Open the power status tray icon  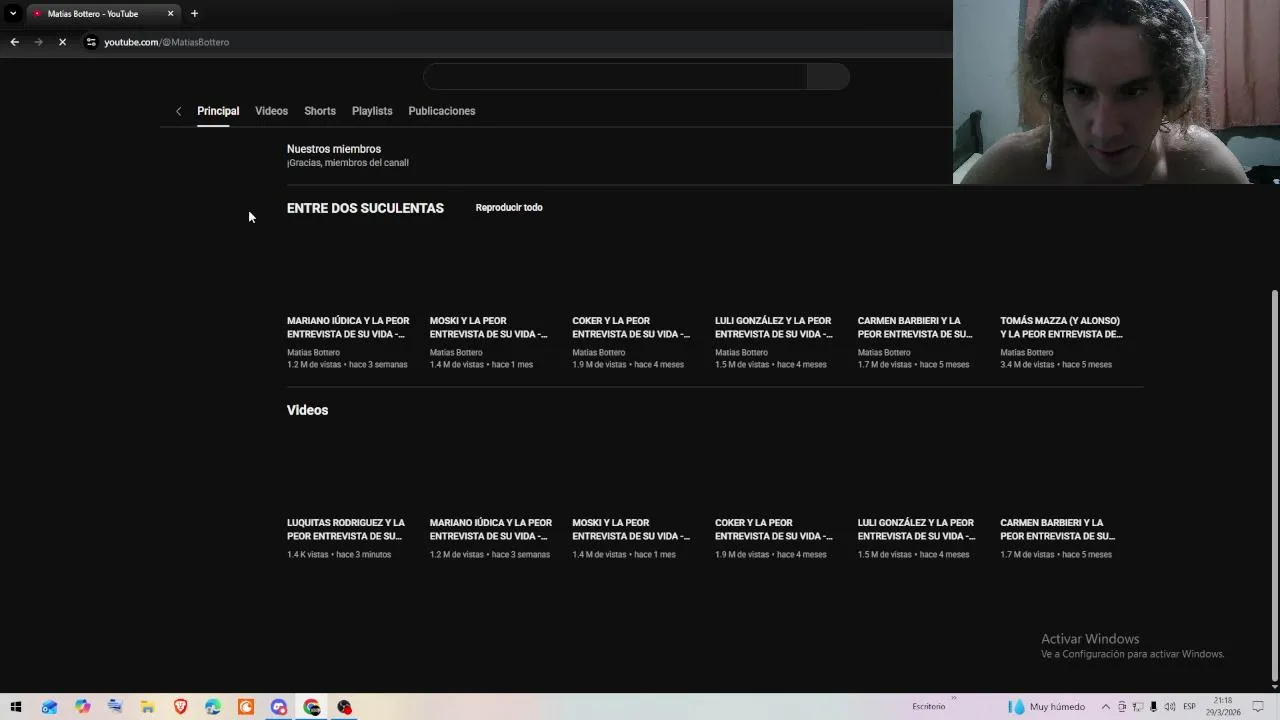coord(1154,707)
